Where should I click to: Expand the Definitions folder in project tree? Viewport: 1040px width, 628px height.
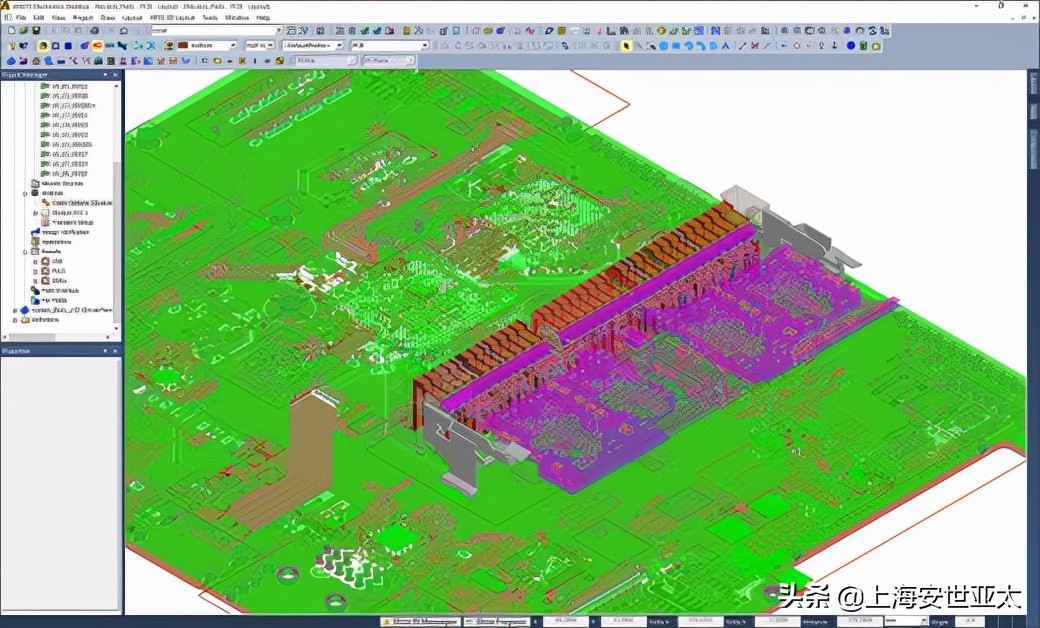(14, 320)
